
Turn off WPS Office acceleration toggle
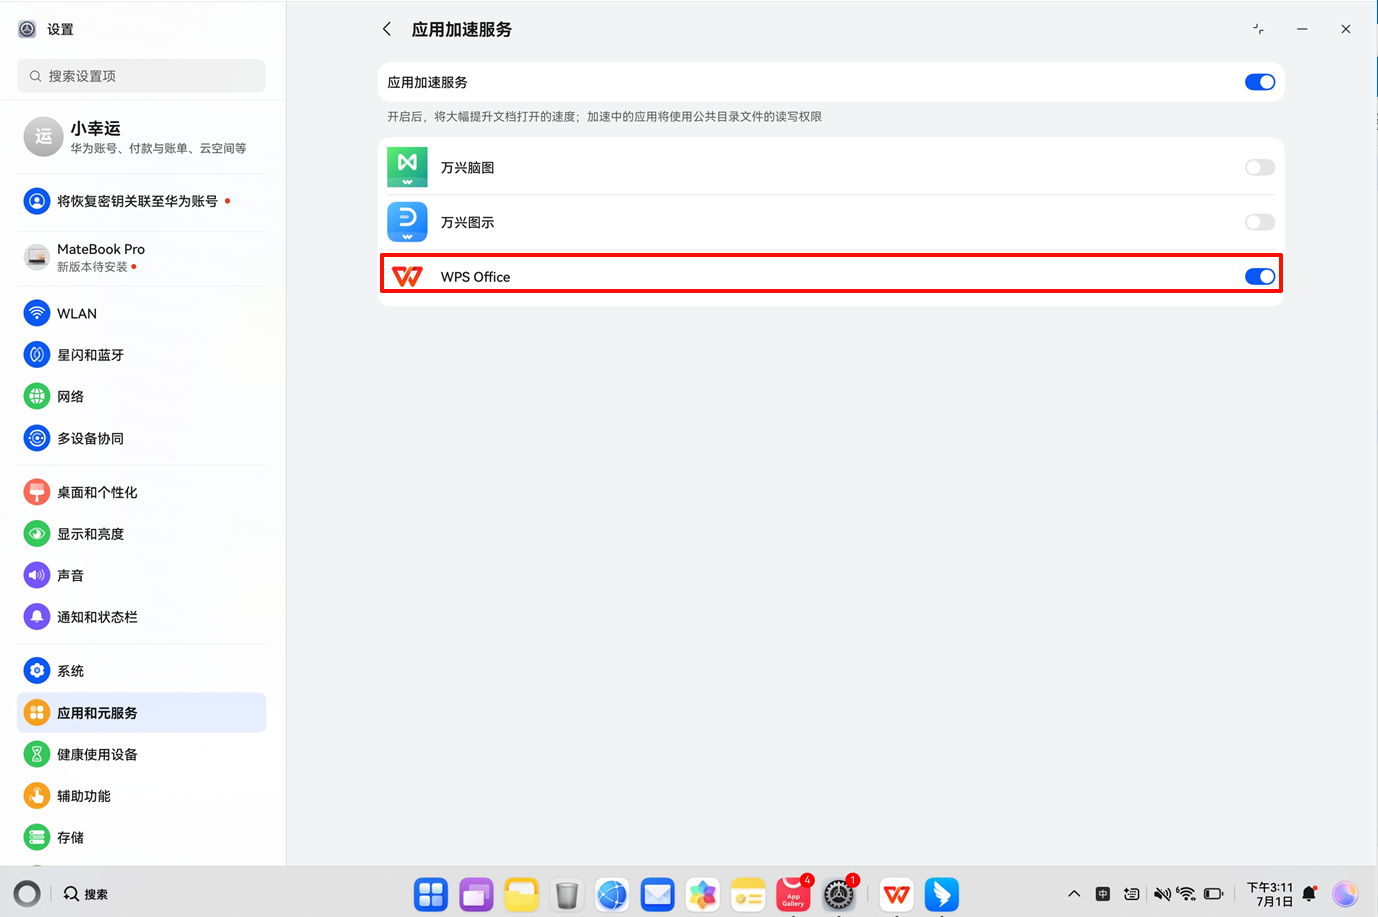pyautogui.click(x=1260, y=277)
